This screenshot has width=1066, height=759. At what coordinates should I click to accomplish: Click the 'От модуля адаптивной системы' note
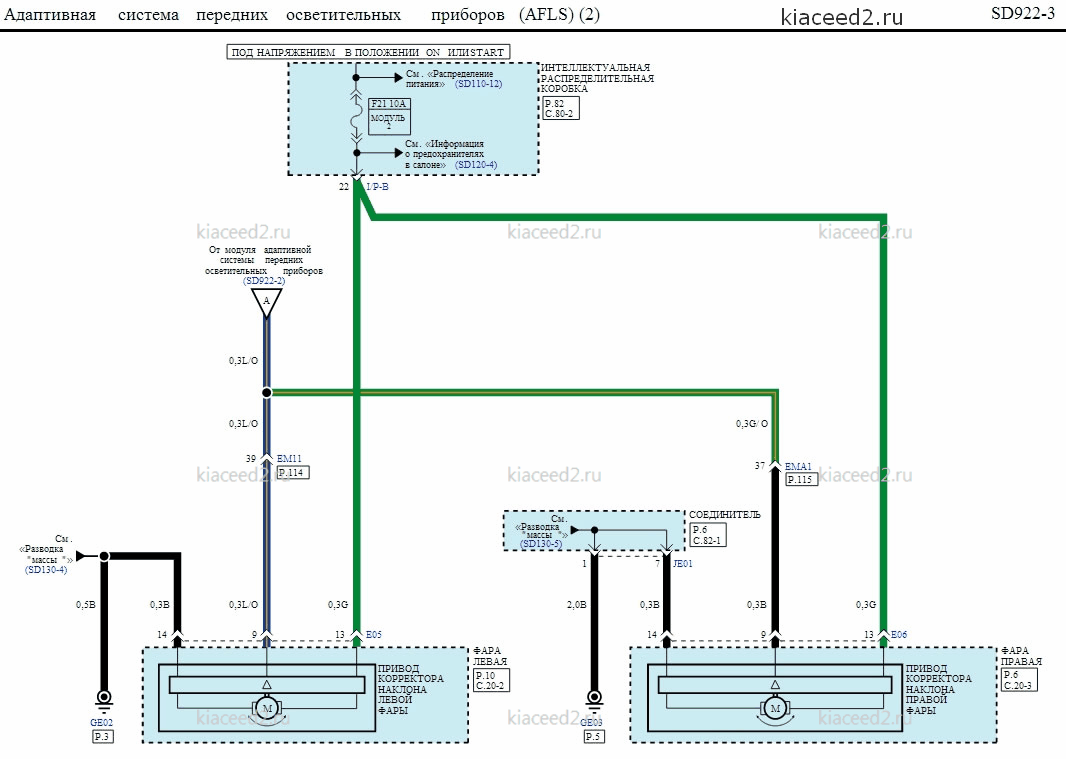[x=264, y=260]
